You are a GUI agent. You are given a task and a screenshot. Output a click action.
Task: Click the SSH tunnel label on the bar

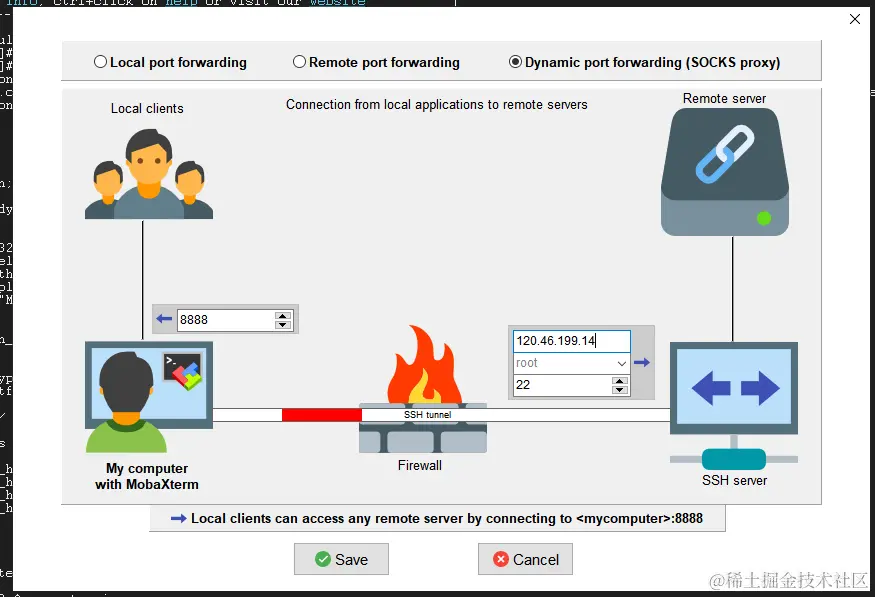click(427, 415)
